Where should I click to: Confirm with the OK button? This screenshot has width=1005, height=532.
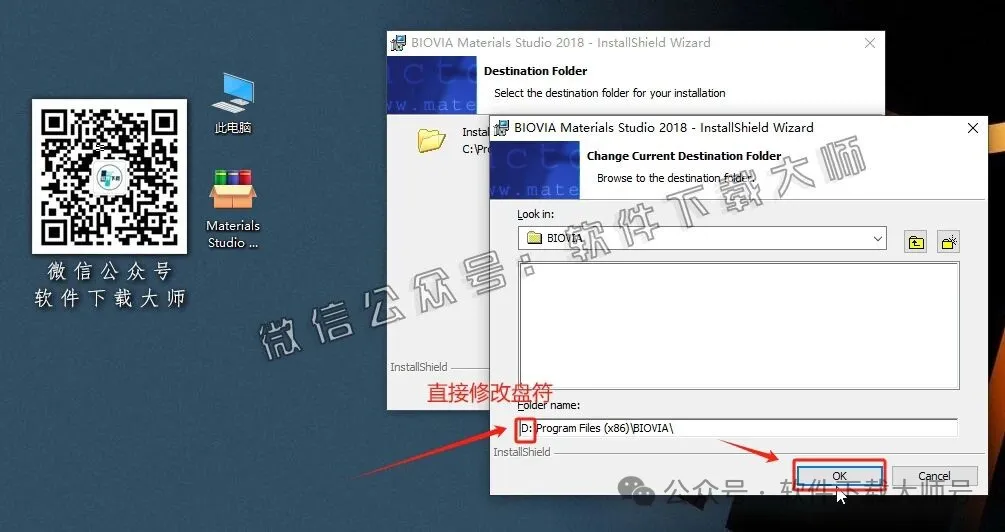[x=839, y=476]
